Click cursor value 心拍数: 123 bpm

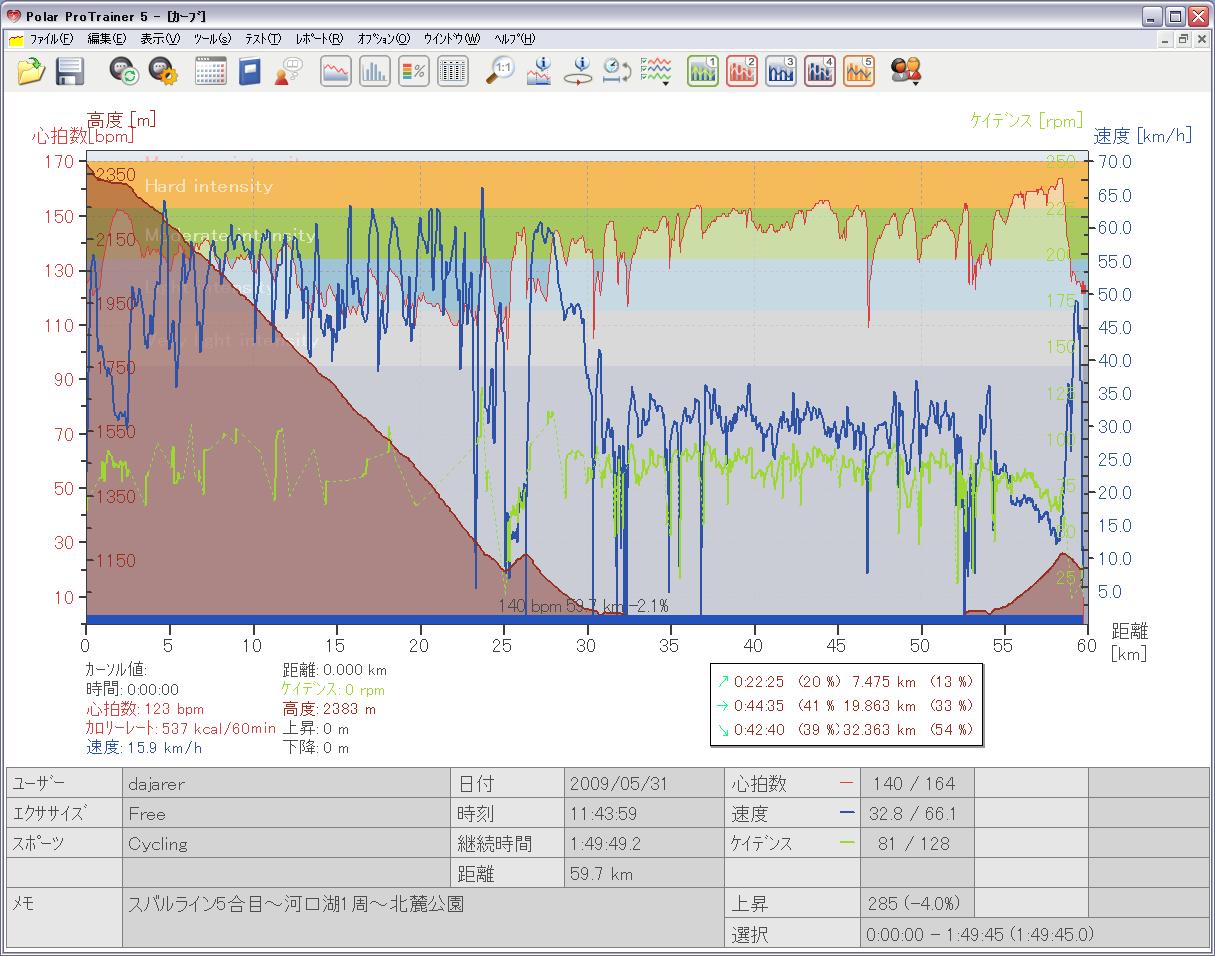point(144,709)
